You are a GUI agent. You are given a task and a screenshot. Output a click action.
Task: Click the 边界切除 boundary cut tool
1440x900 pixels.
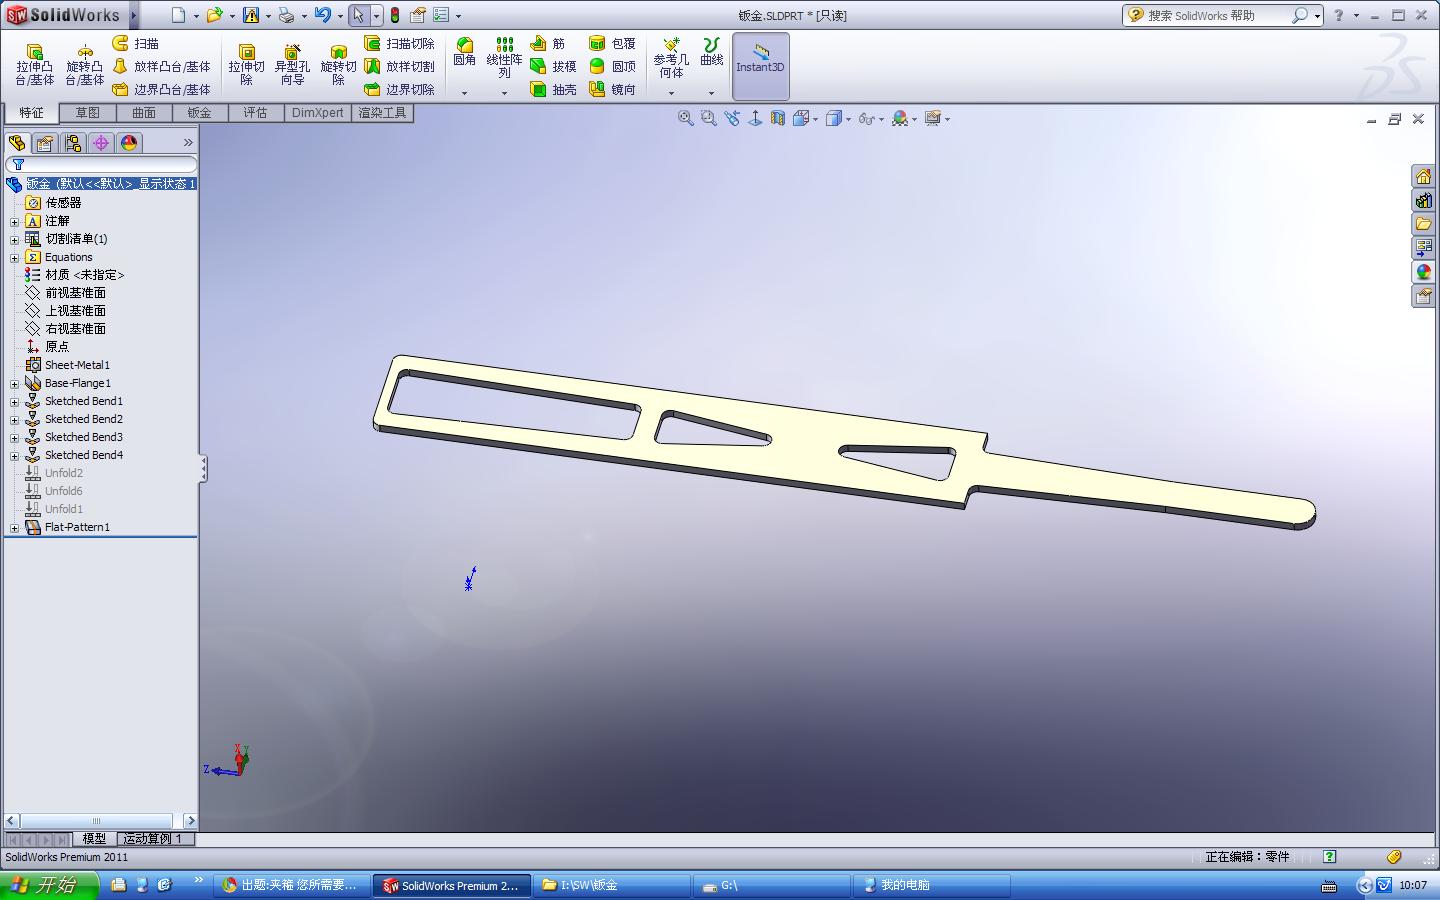coord(400,89)
